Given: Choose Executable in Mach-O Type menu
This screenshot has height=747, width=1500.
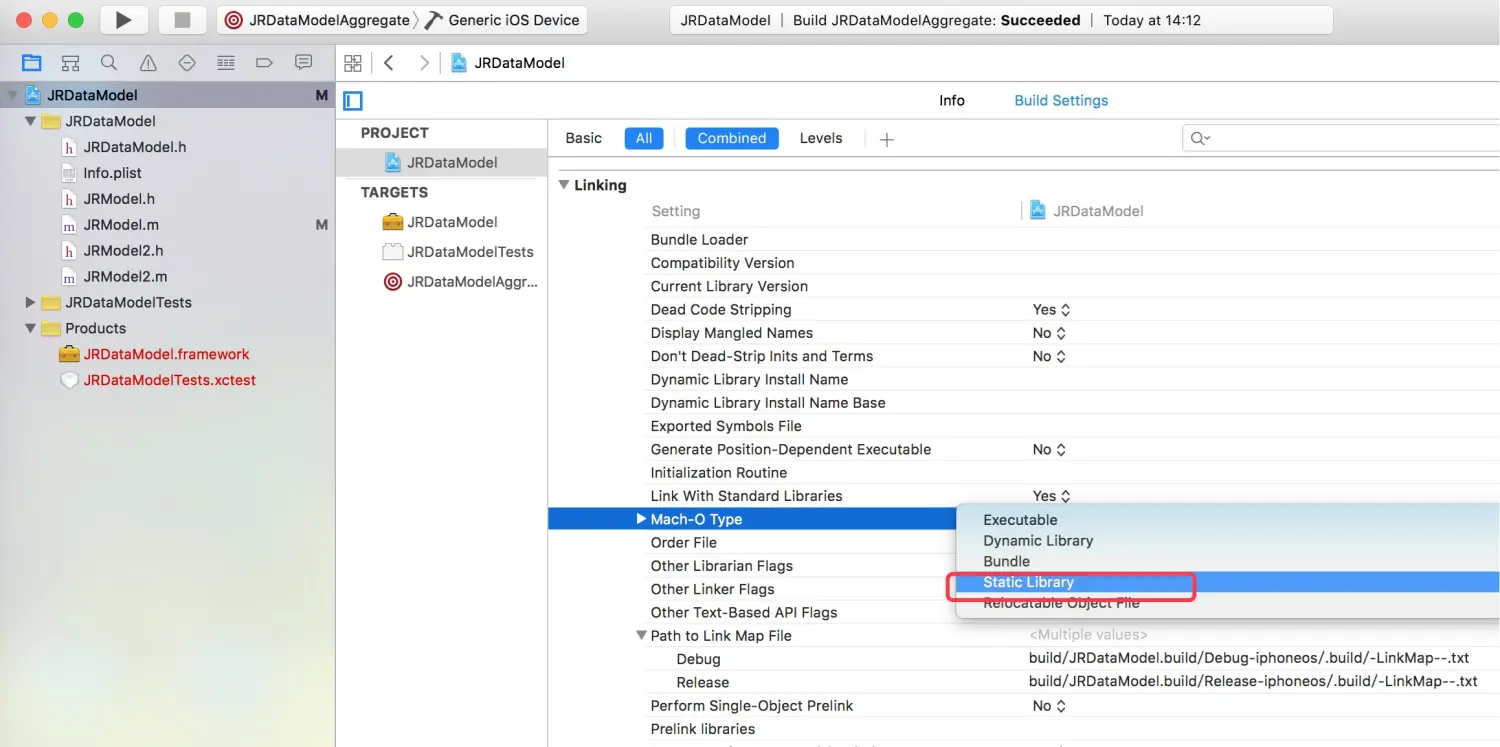Looking at the screenshot, I should click(x=1228, y=520).
